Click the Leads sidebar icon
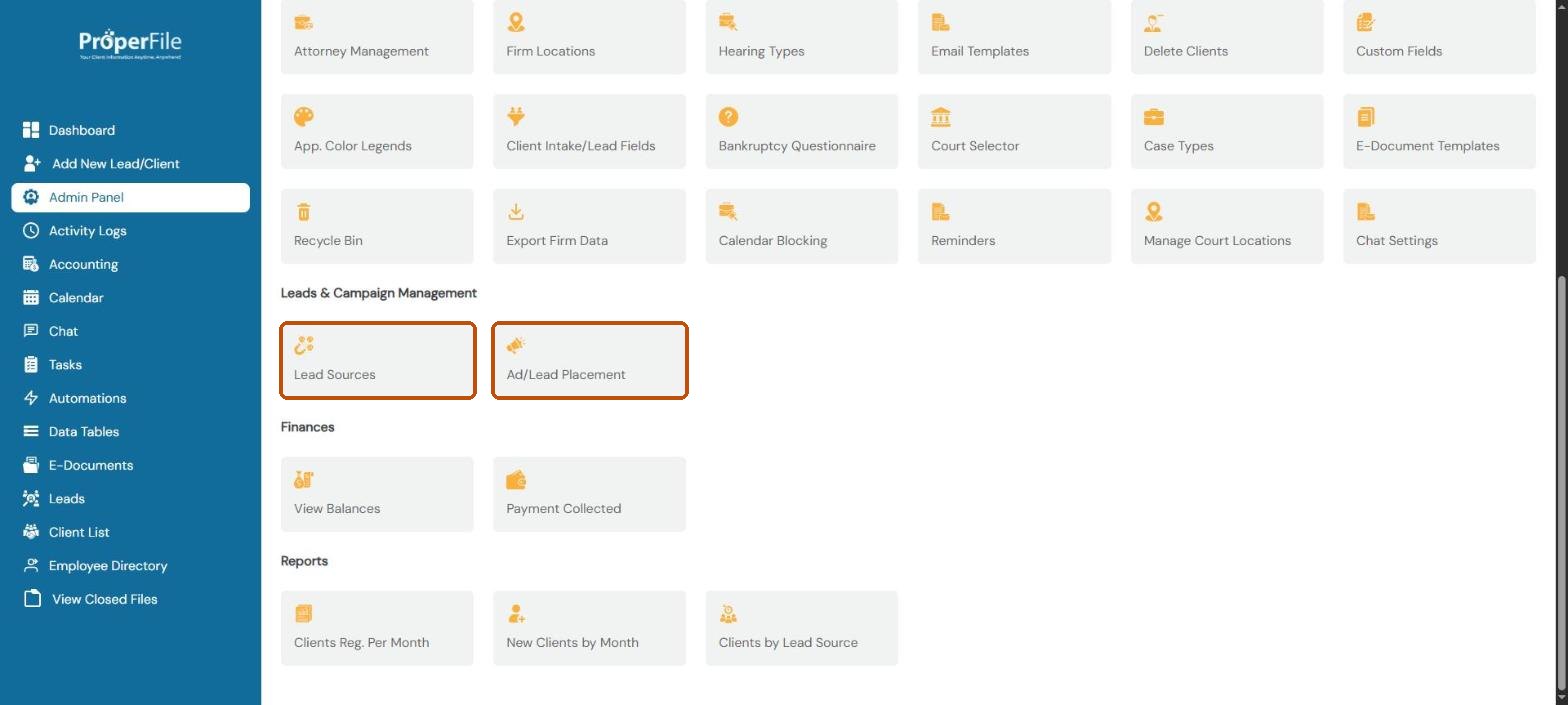 point(31,498)
